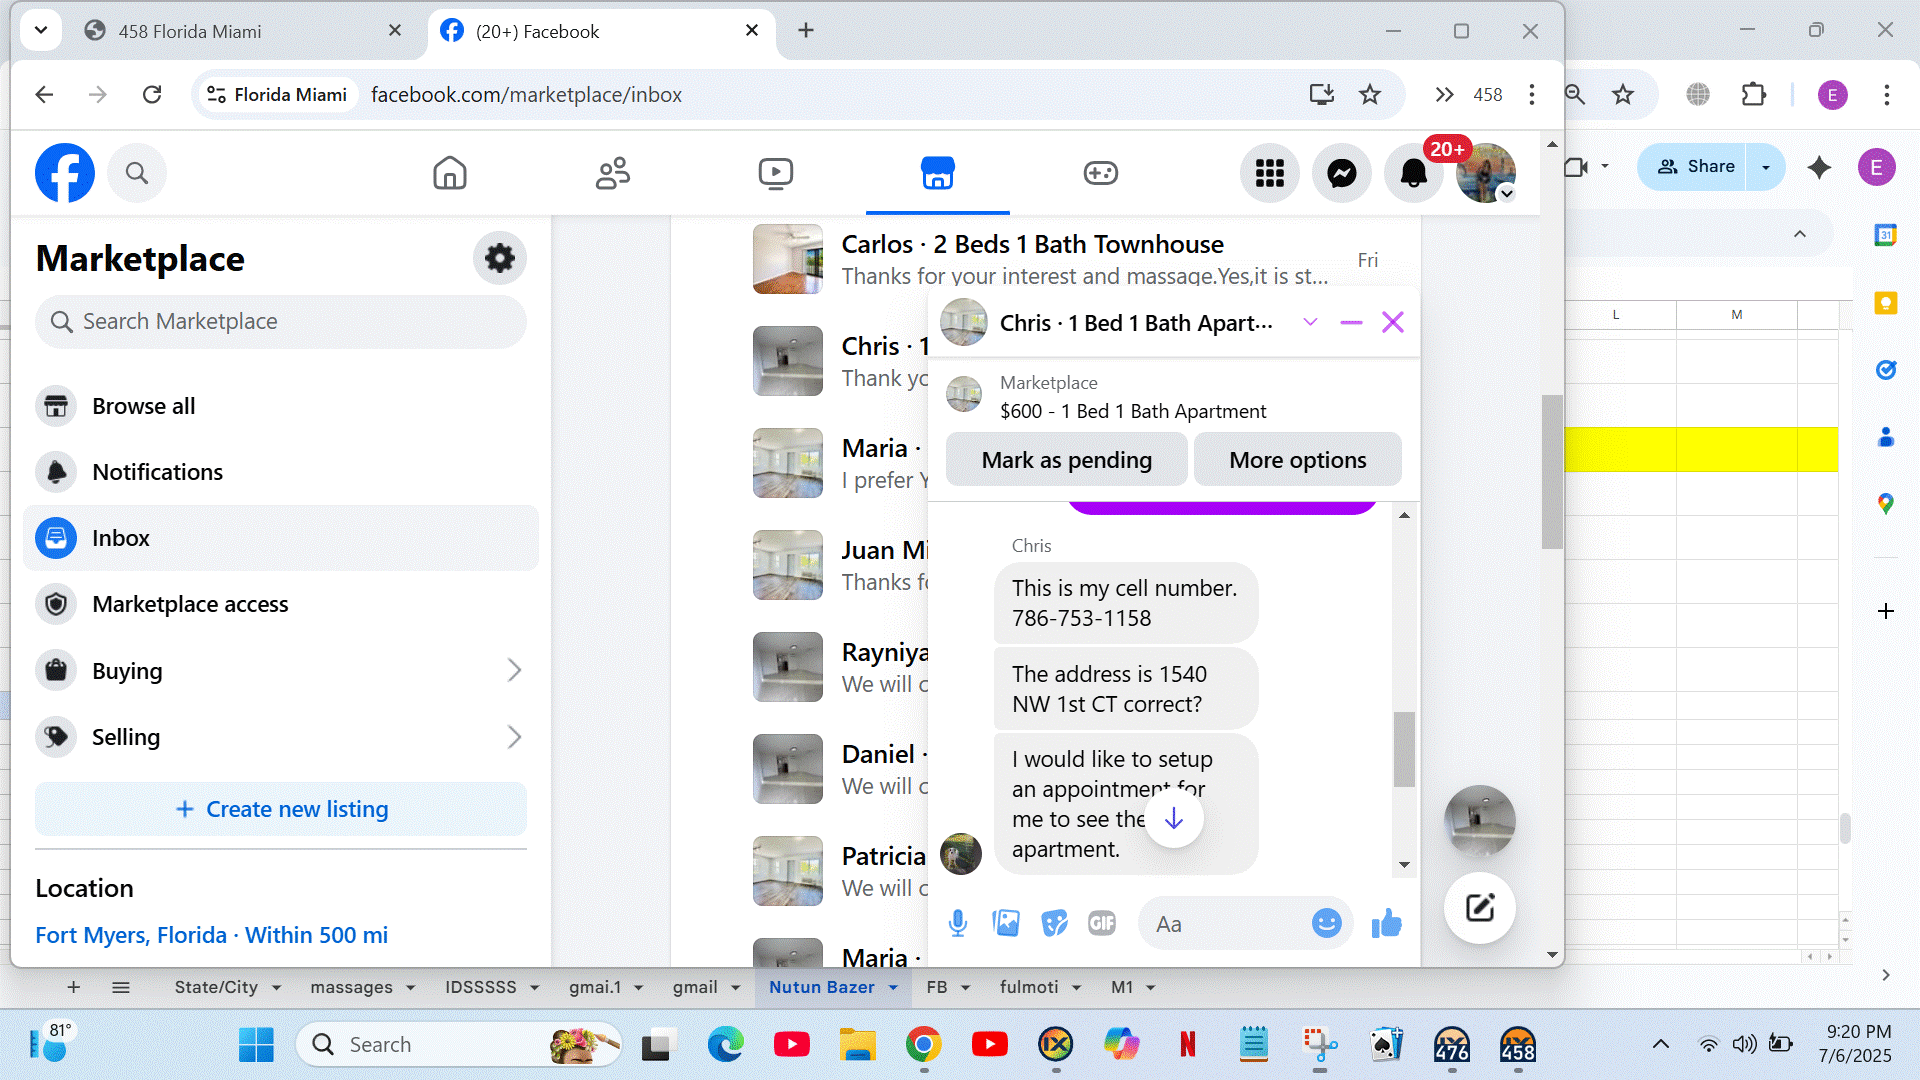Open the Messenger icon in Facebook header
Viewport: 1920px width, 1080px height.
[x=1341, y=173]
